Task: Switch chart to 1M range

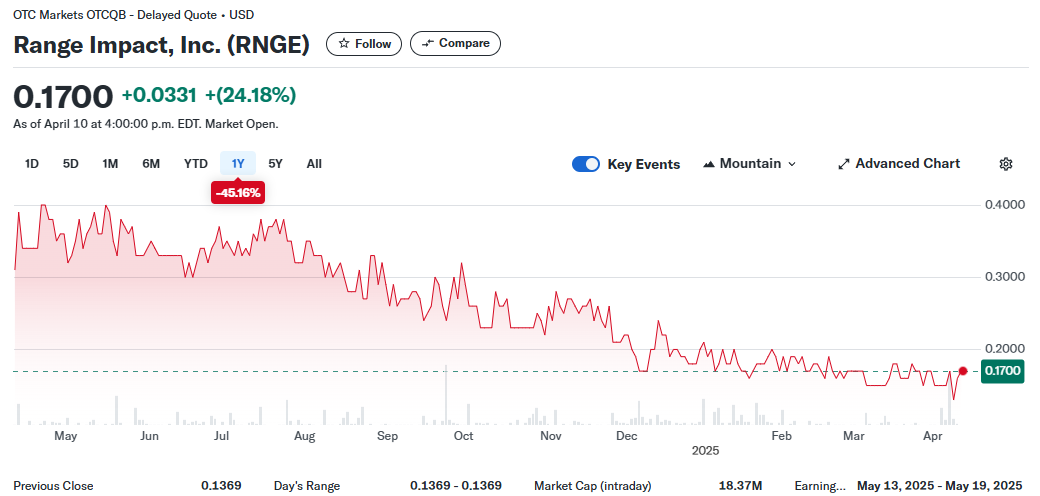Action: pos(110,164)
